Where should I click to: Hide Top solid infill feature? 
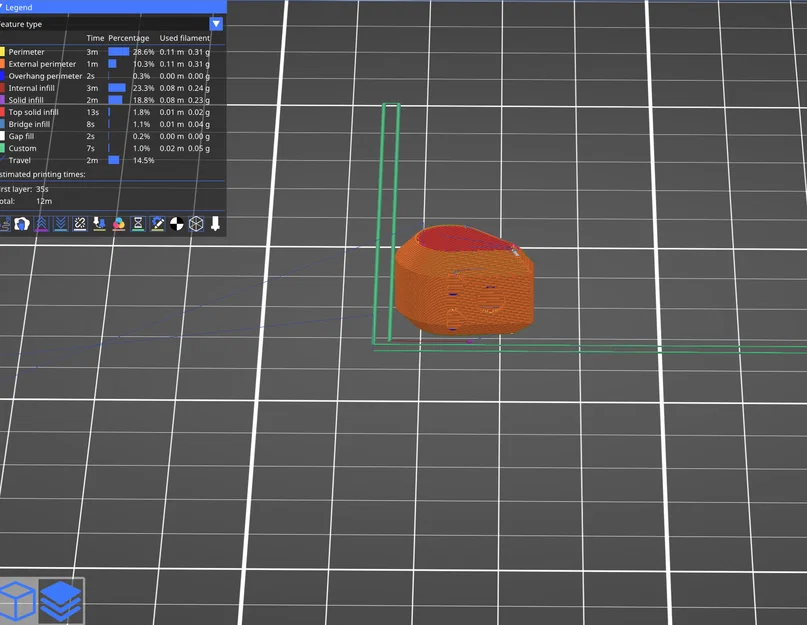point(105,112)
